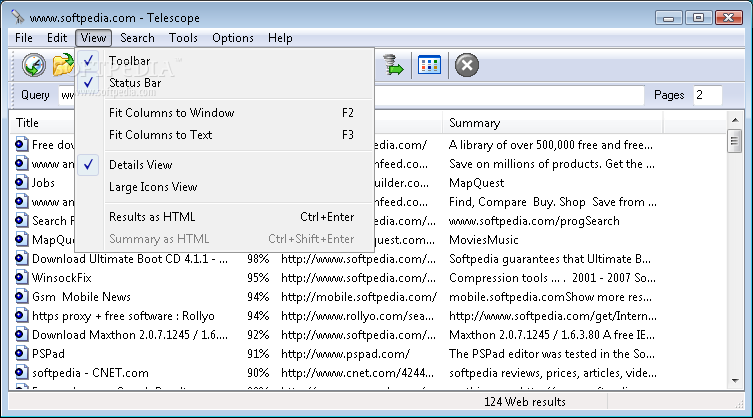Open the File menu
Screen dimensions: 753x418
pos(24,37)
